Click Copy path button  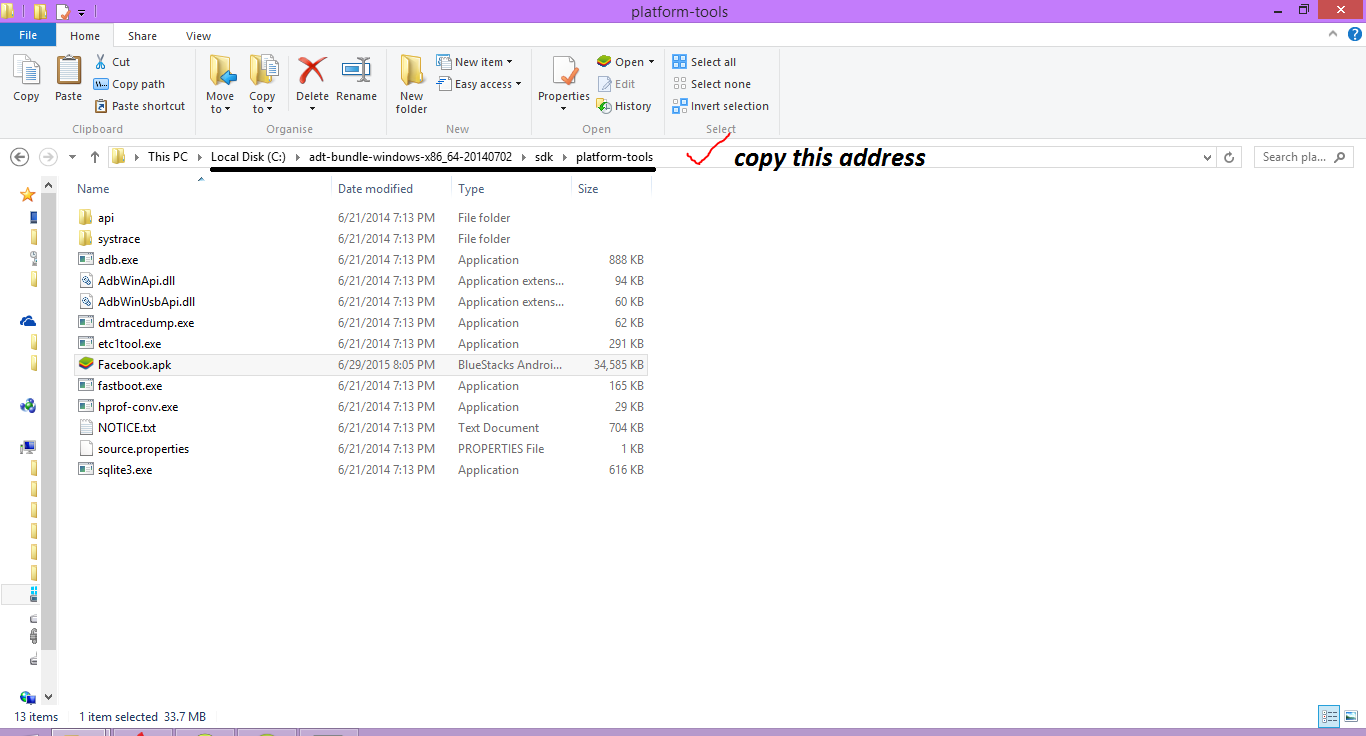pyautogui.click(x=129, y=84)
